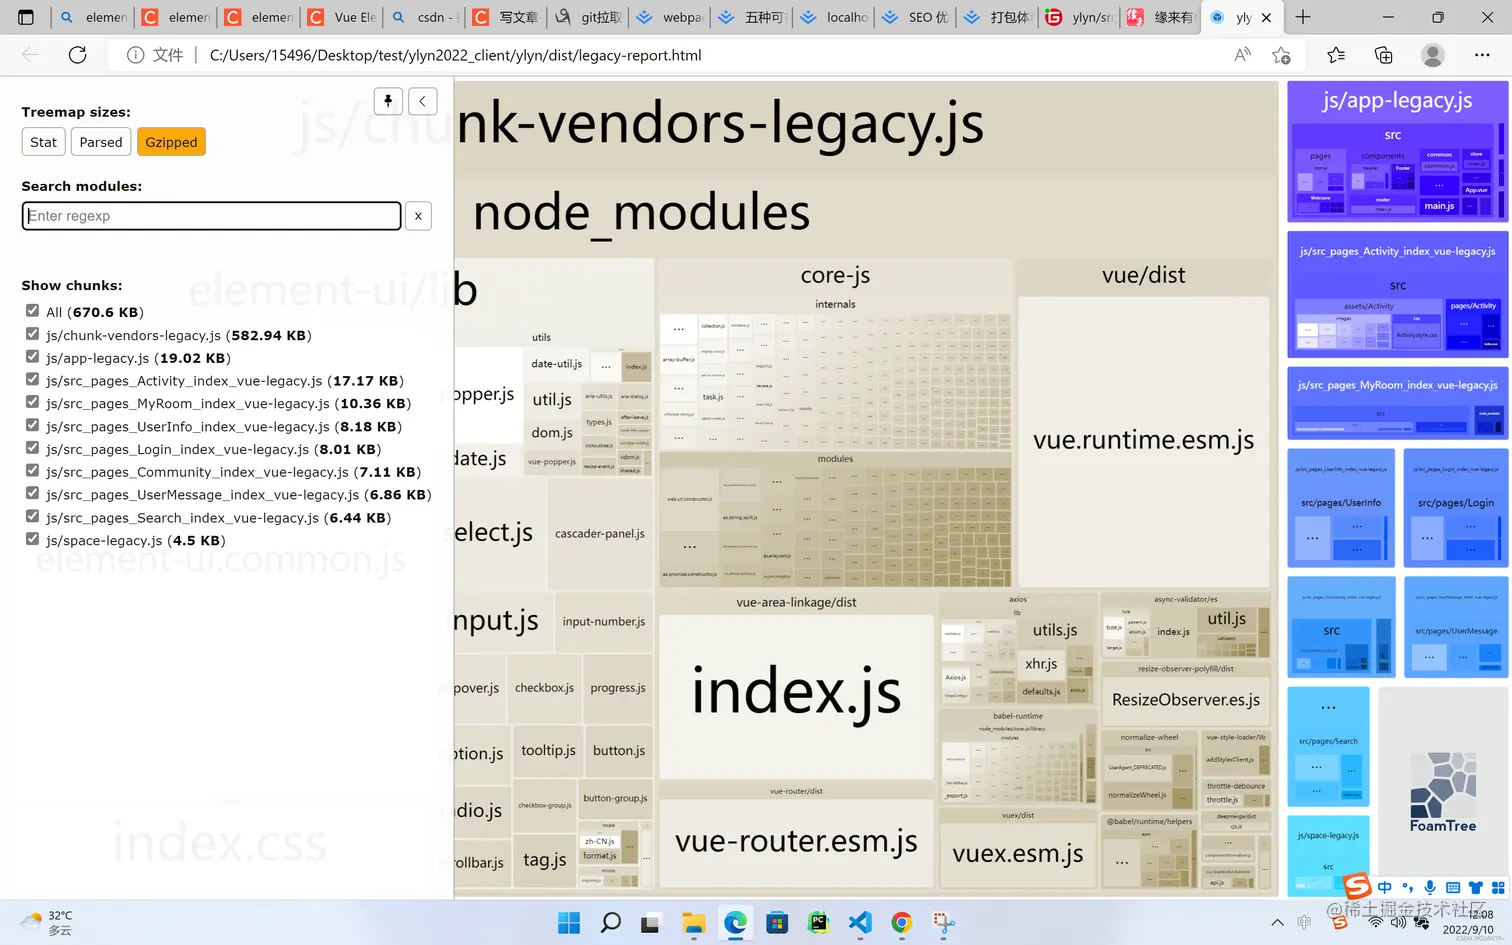Screen dimensions: 1512x945
Task: Show hidden system tray icons chevron
Action: (x=1277, y=922)
